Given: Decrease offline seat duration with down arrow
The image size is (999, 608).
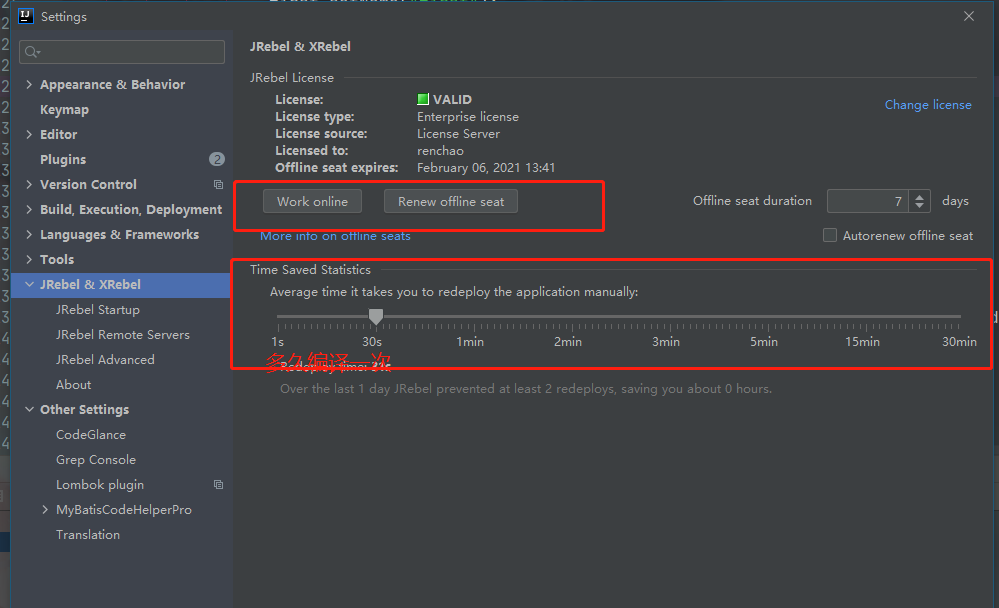Looking at the screenshot, I should tap(919, 206).
